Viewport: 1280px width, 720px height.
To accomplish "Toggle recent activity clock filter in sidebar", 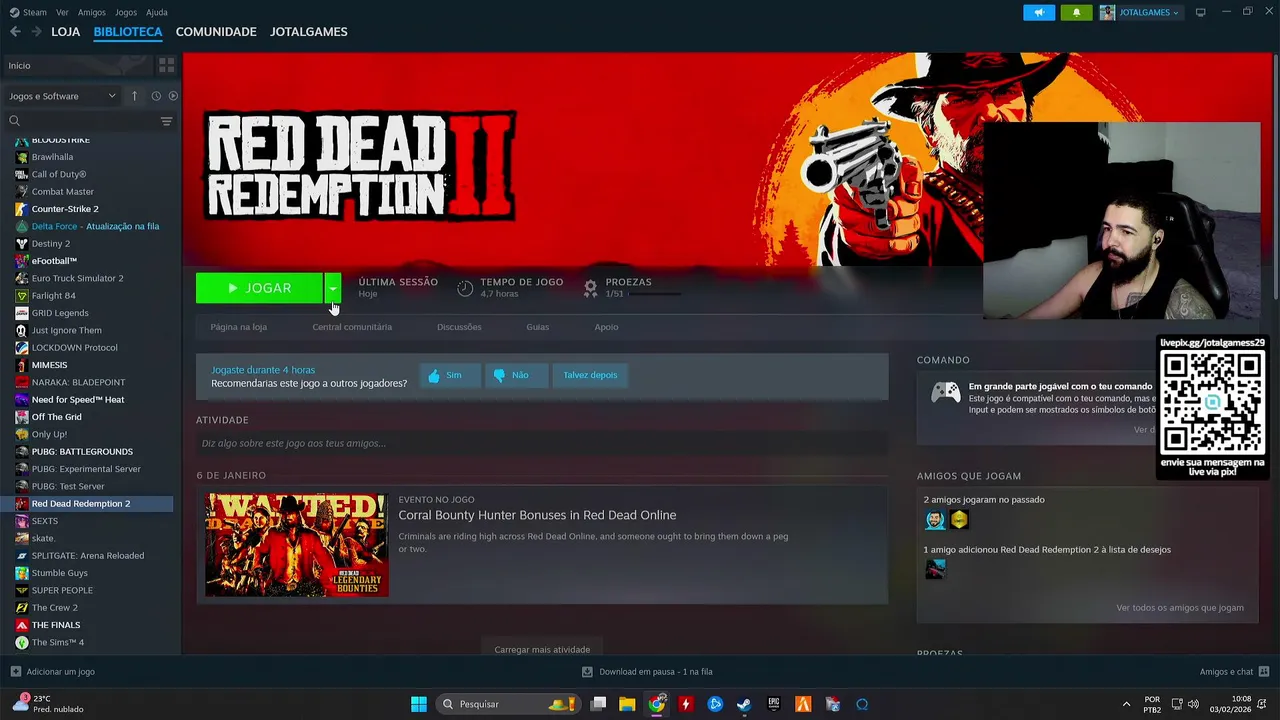I will (156, 96).
